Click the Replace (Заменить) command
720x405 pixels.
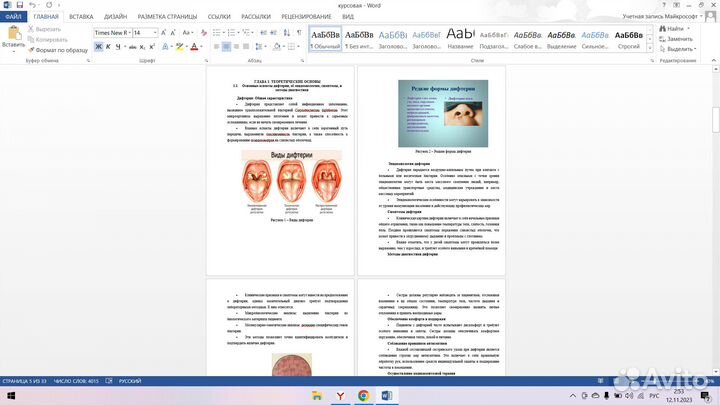click(675, 39)
